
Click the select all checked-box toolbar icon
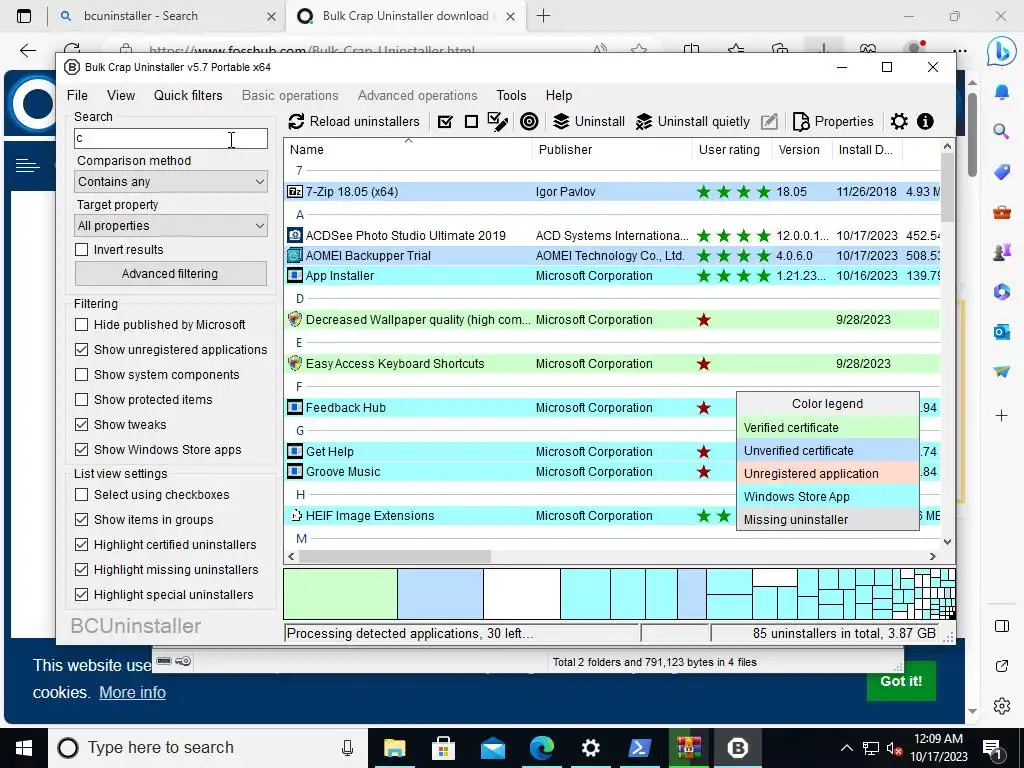[445, 121]
